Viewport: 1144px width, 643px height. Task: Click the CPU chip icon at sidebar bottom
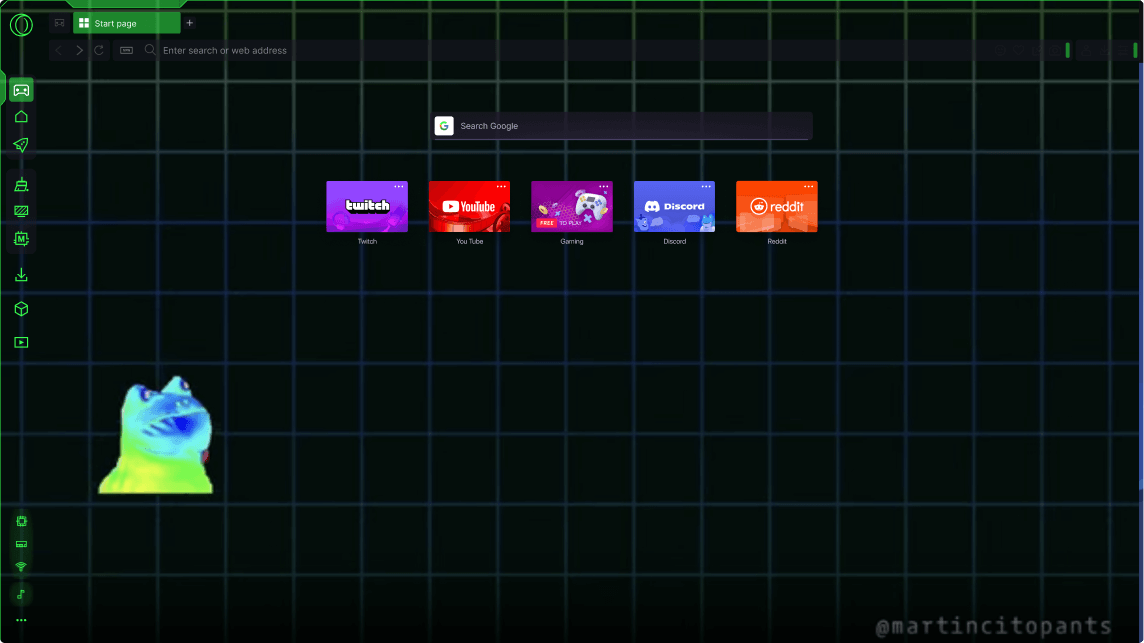(x=21, y=521)
